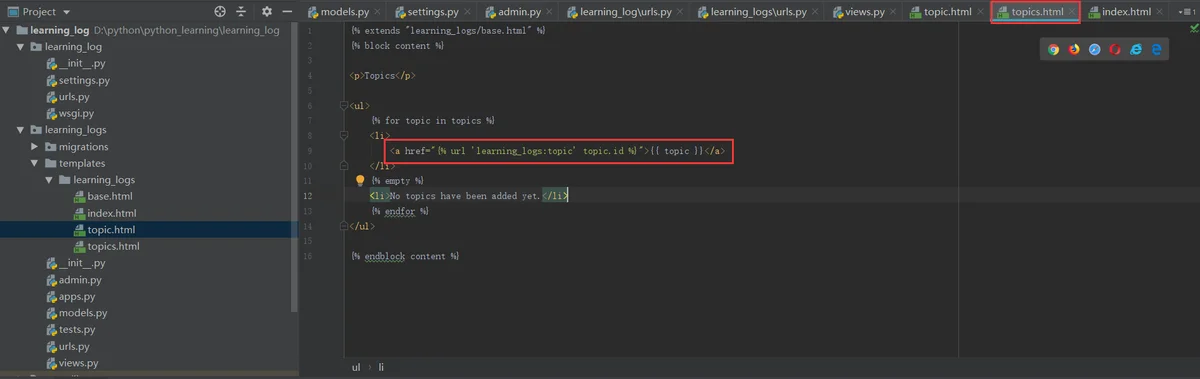Click the scroll-from-source target icon

(x=220, y=12)
